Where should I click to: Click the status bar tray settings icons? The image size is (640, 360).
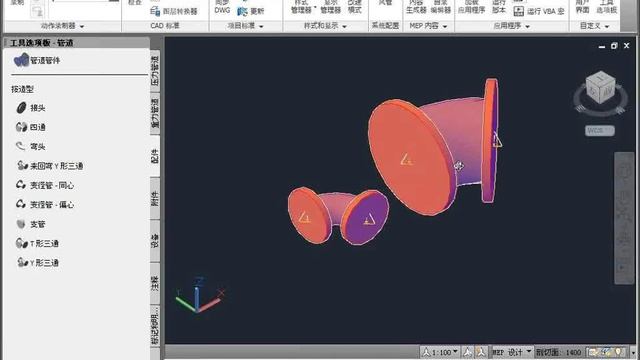607,352
